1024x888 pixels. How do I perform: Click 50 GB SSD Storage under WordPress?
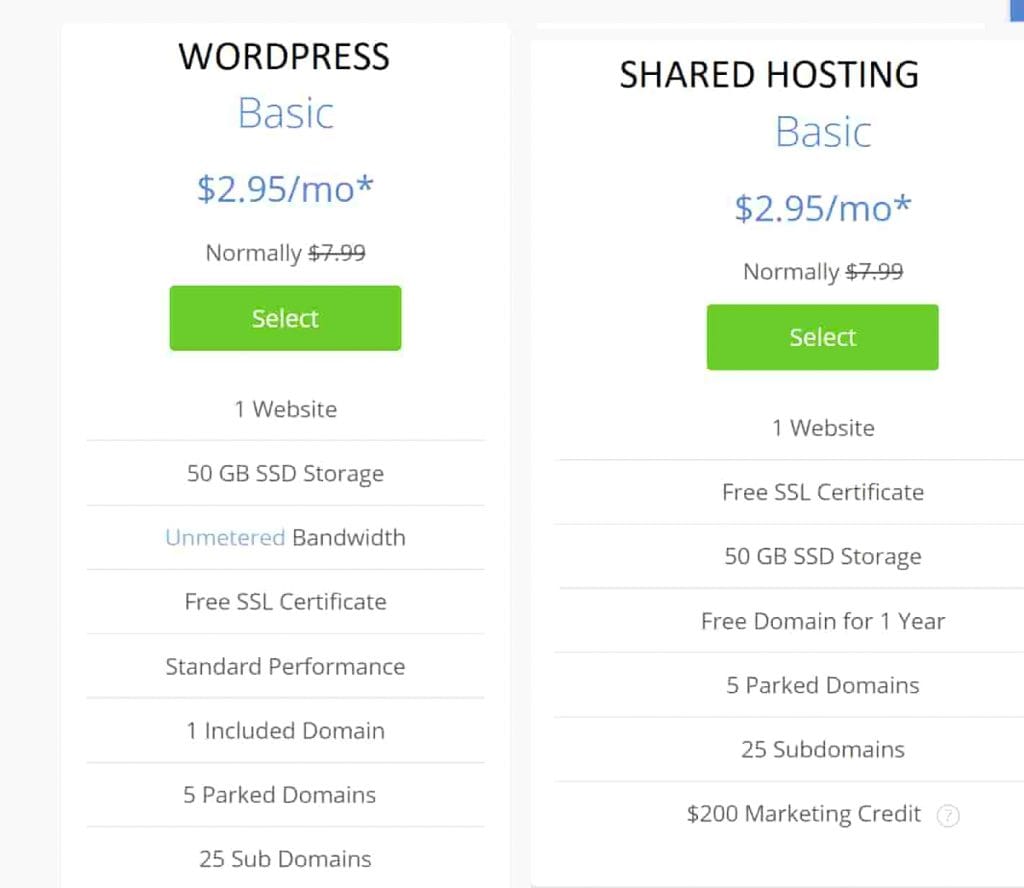pyautogui.click(x=285, y=473)
